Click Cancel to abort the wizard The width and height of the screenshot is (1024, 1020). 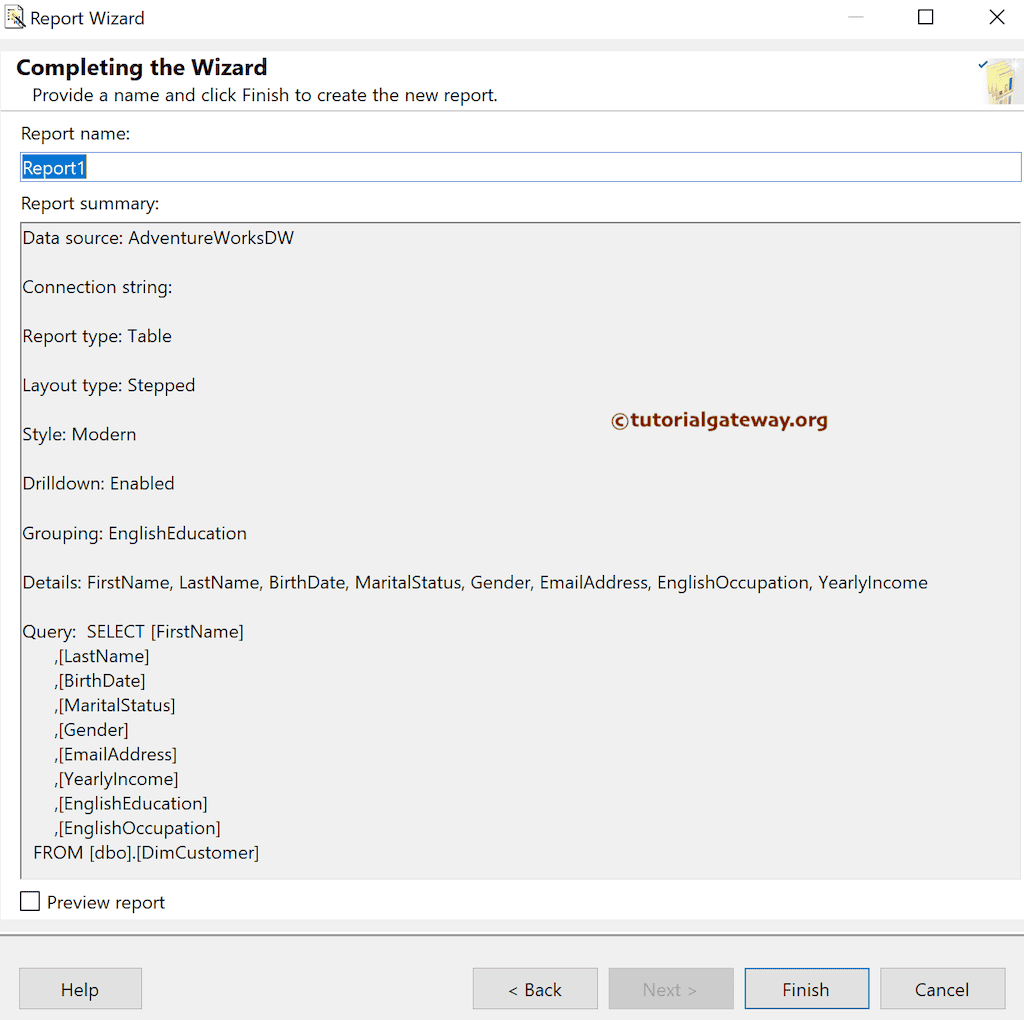tap(942, 988)
